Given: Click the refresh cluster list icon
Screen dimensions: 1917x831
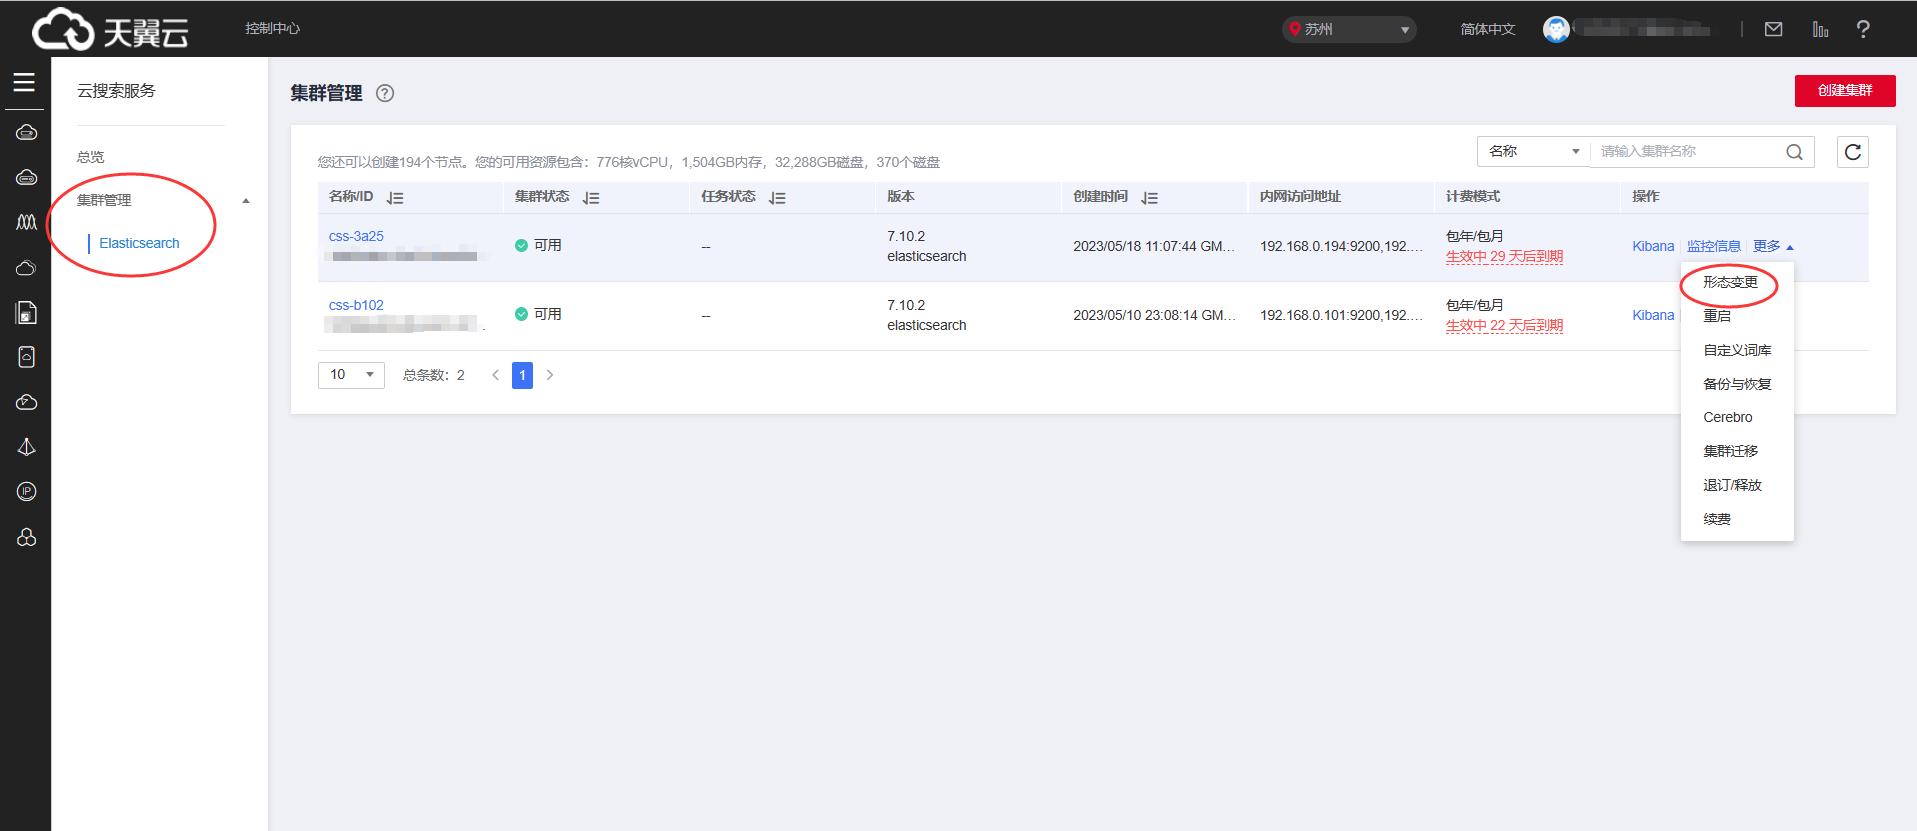Looking at the screenshot, I should 1852,152.
